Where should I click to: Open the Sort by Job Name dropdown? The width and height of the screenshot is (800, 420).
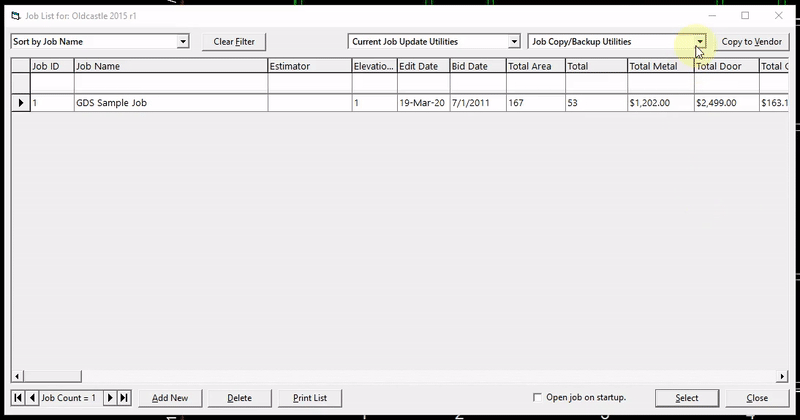pyautogui.click(x=183, y=41)
